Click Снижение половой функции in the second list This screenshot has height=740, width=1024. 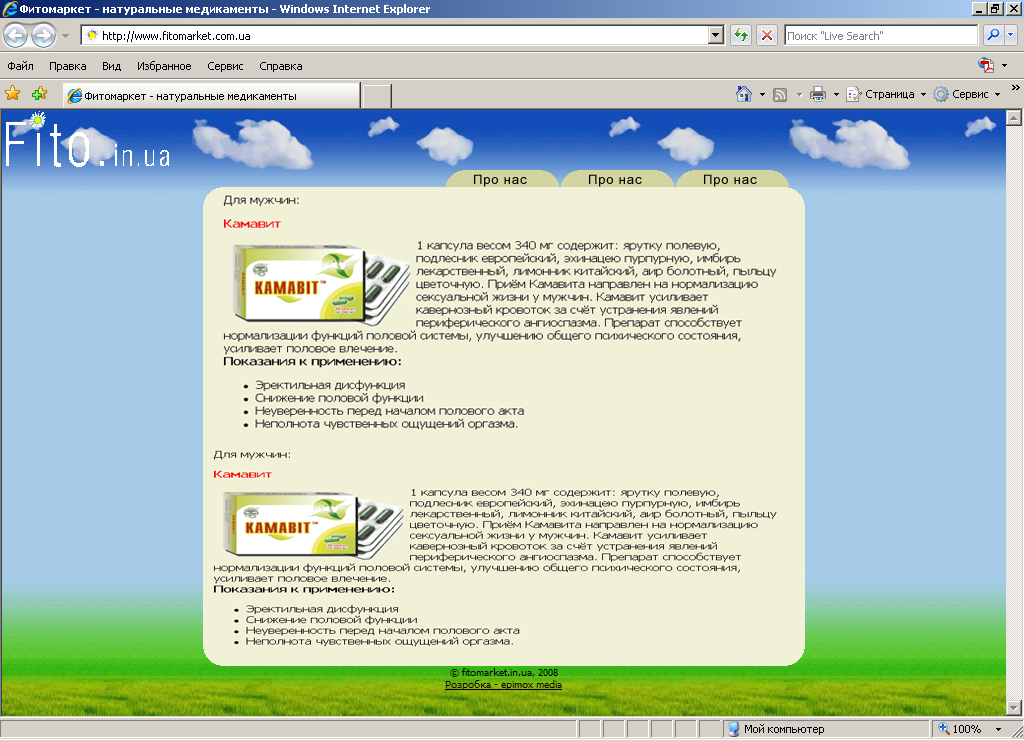(332, 620)
